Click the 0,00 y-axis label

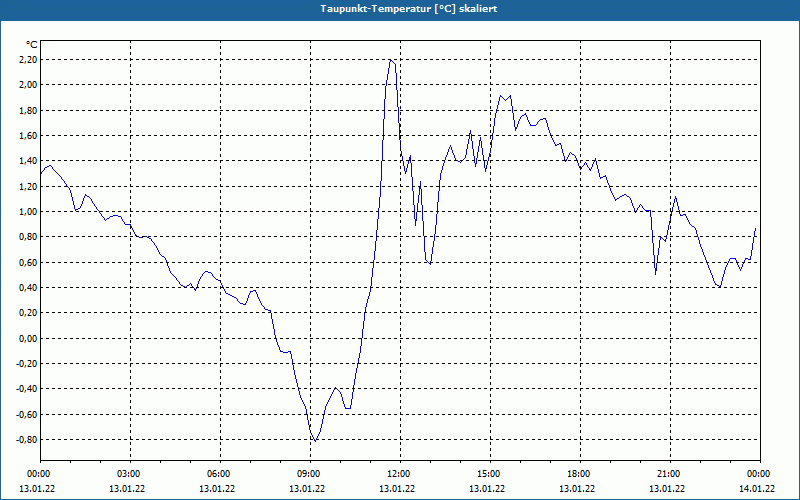coord(29,338)
